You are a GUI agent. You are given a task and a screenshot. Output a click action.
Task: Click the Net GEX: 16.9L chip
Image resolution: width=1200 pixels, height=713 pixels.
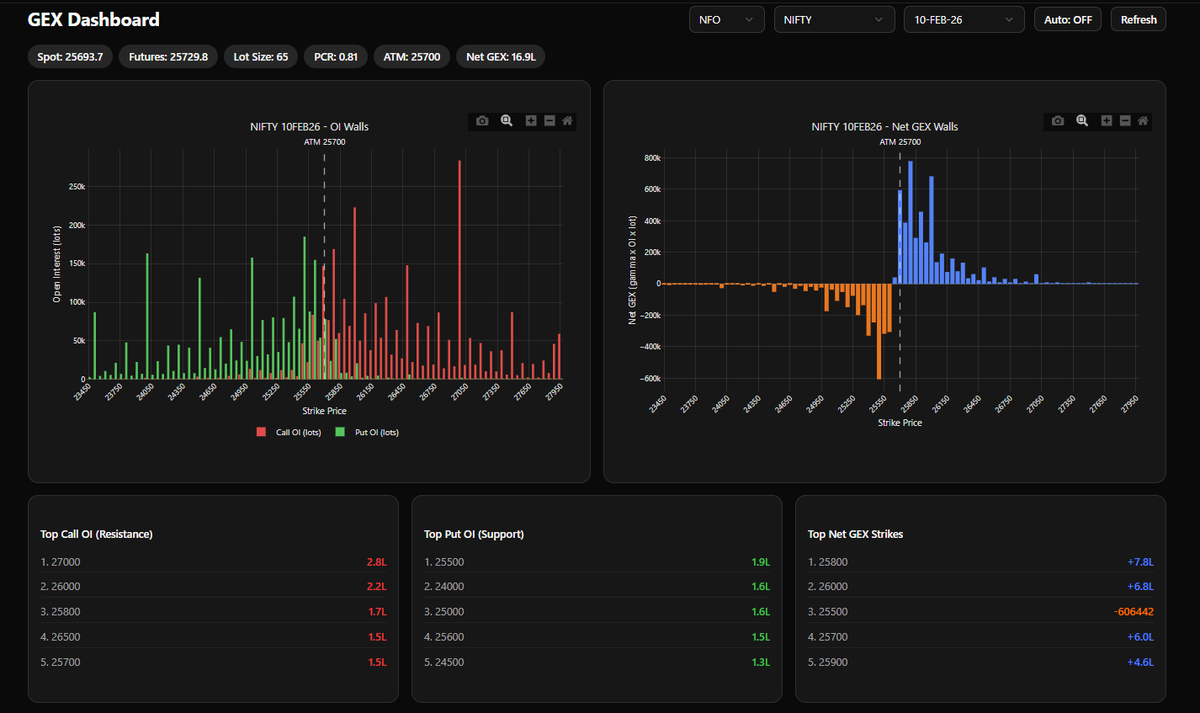501,57
